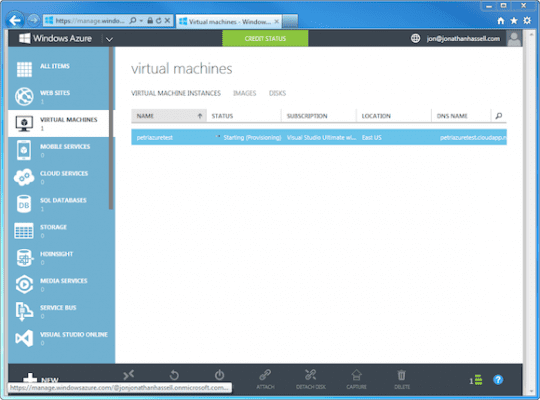Switch to the Images tab
Screen dimensions: 540x400
(245, 93)
